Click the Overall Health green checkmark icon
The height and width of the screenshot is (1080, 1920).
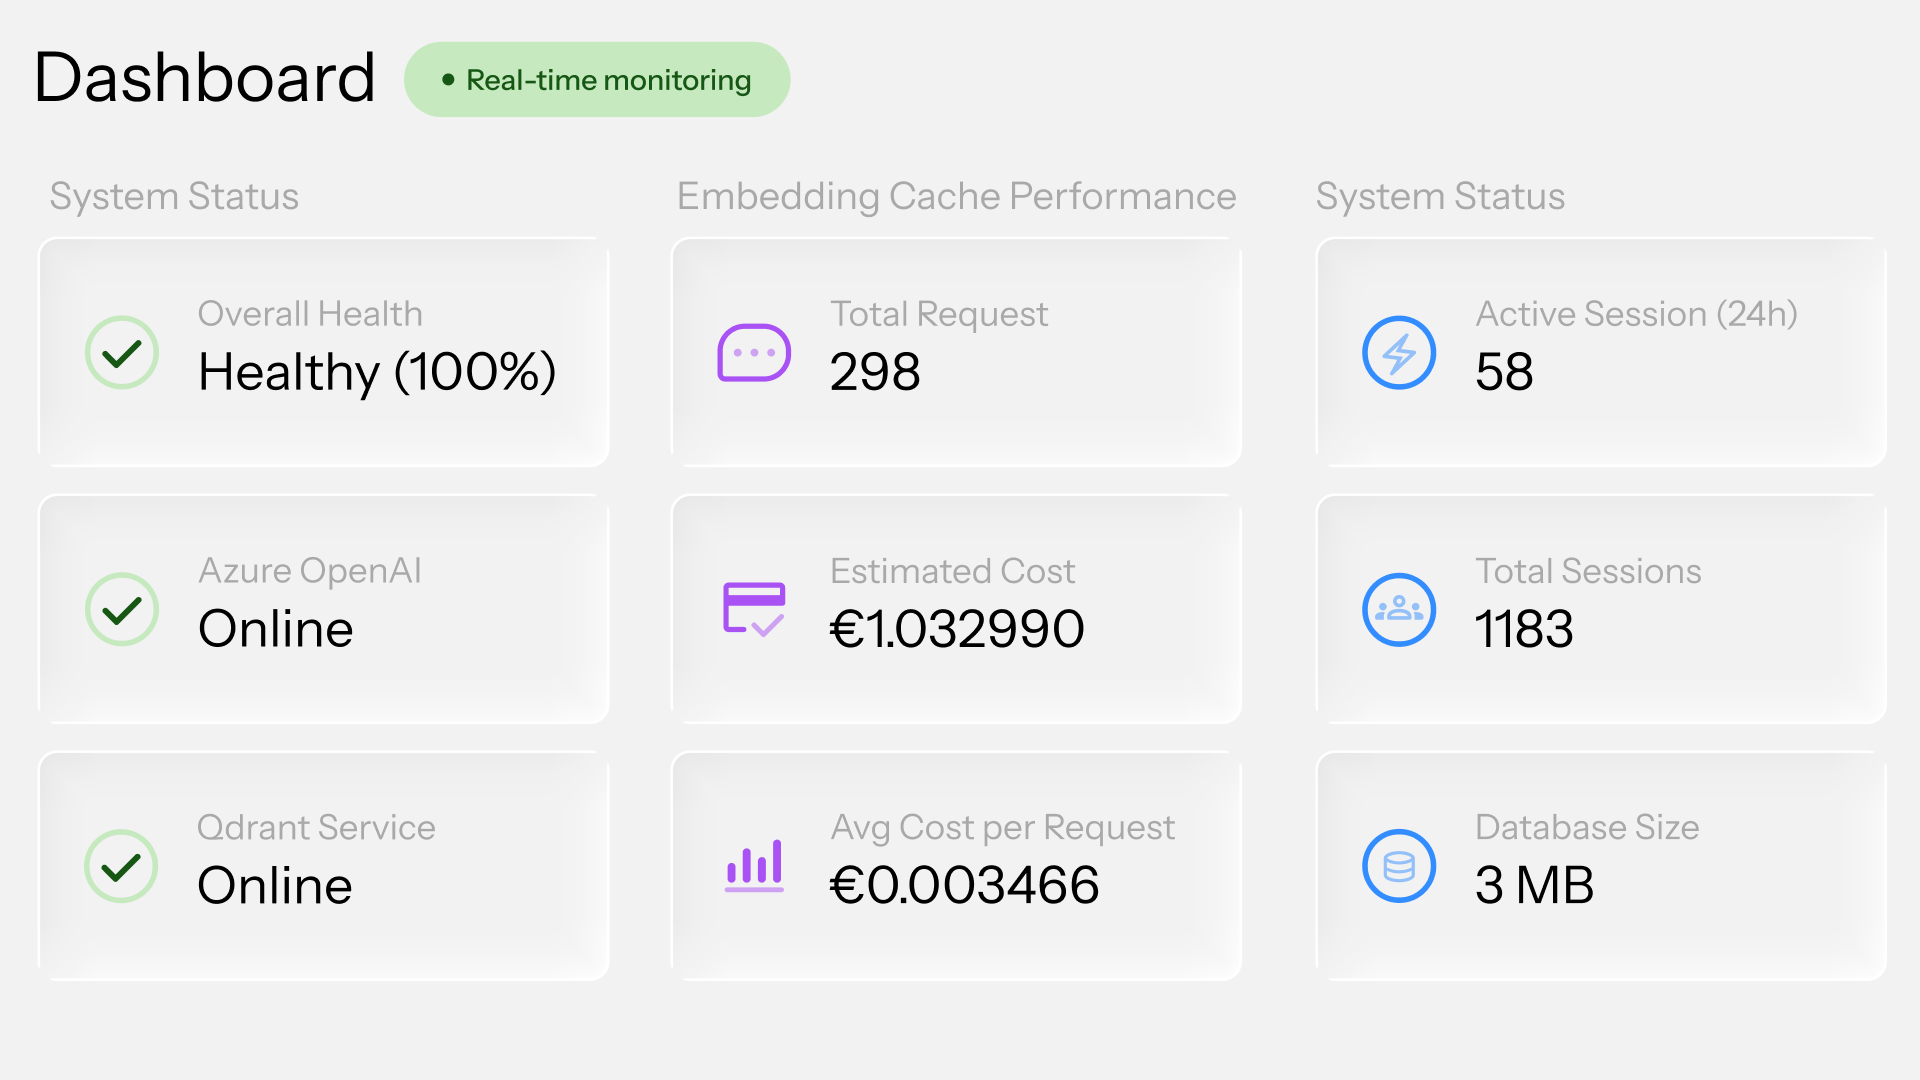[x=122, y=353]
